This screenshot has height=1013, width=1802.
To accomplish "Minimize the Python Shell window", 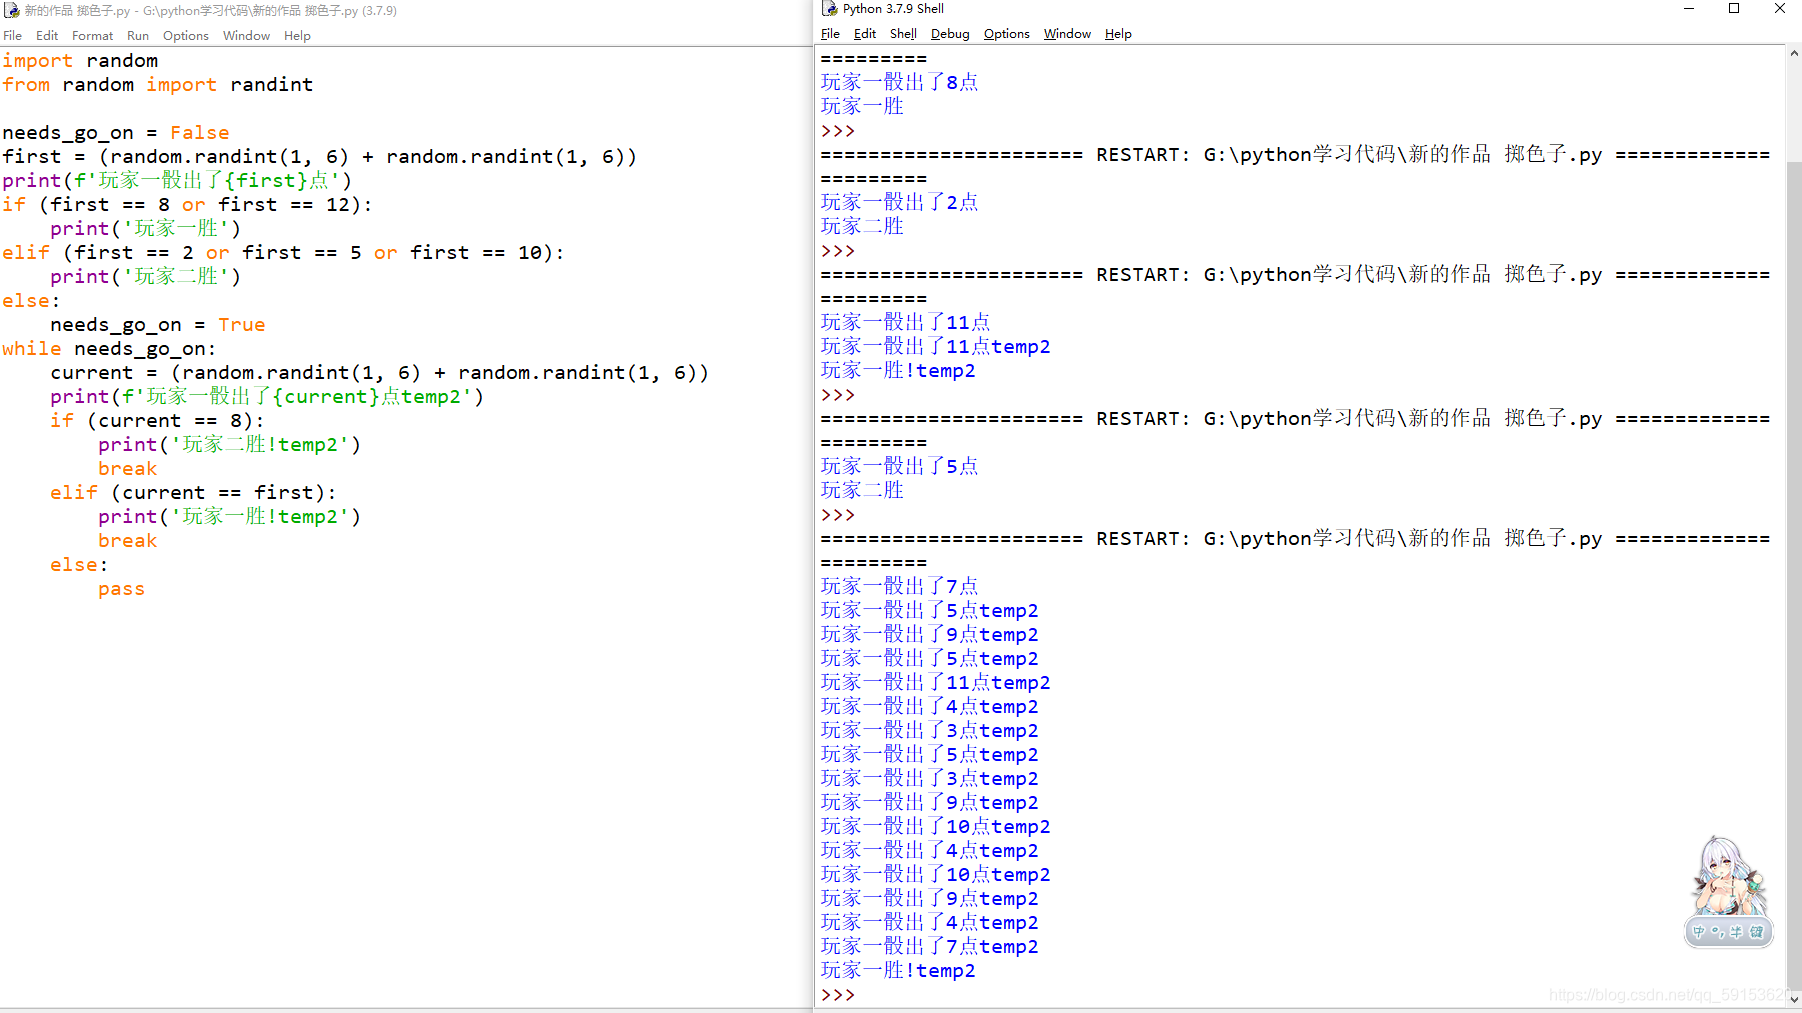I will [1688, 9].
